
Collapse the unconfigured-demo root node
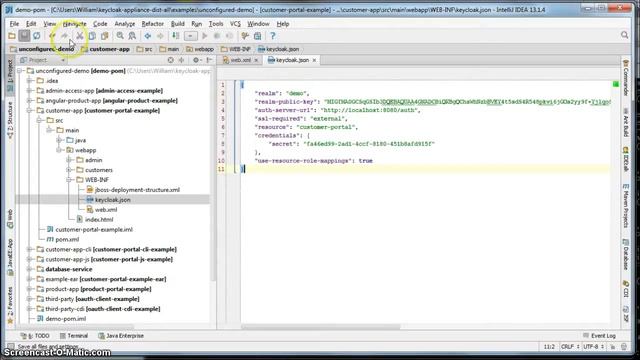tap(20, 71)
